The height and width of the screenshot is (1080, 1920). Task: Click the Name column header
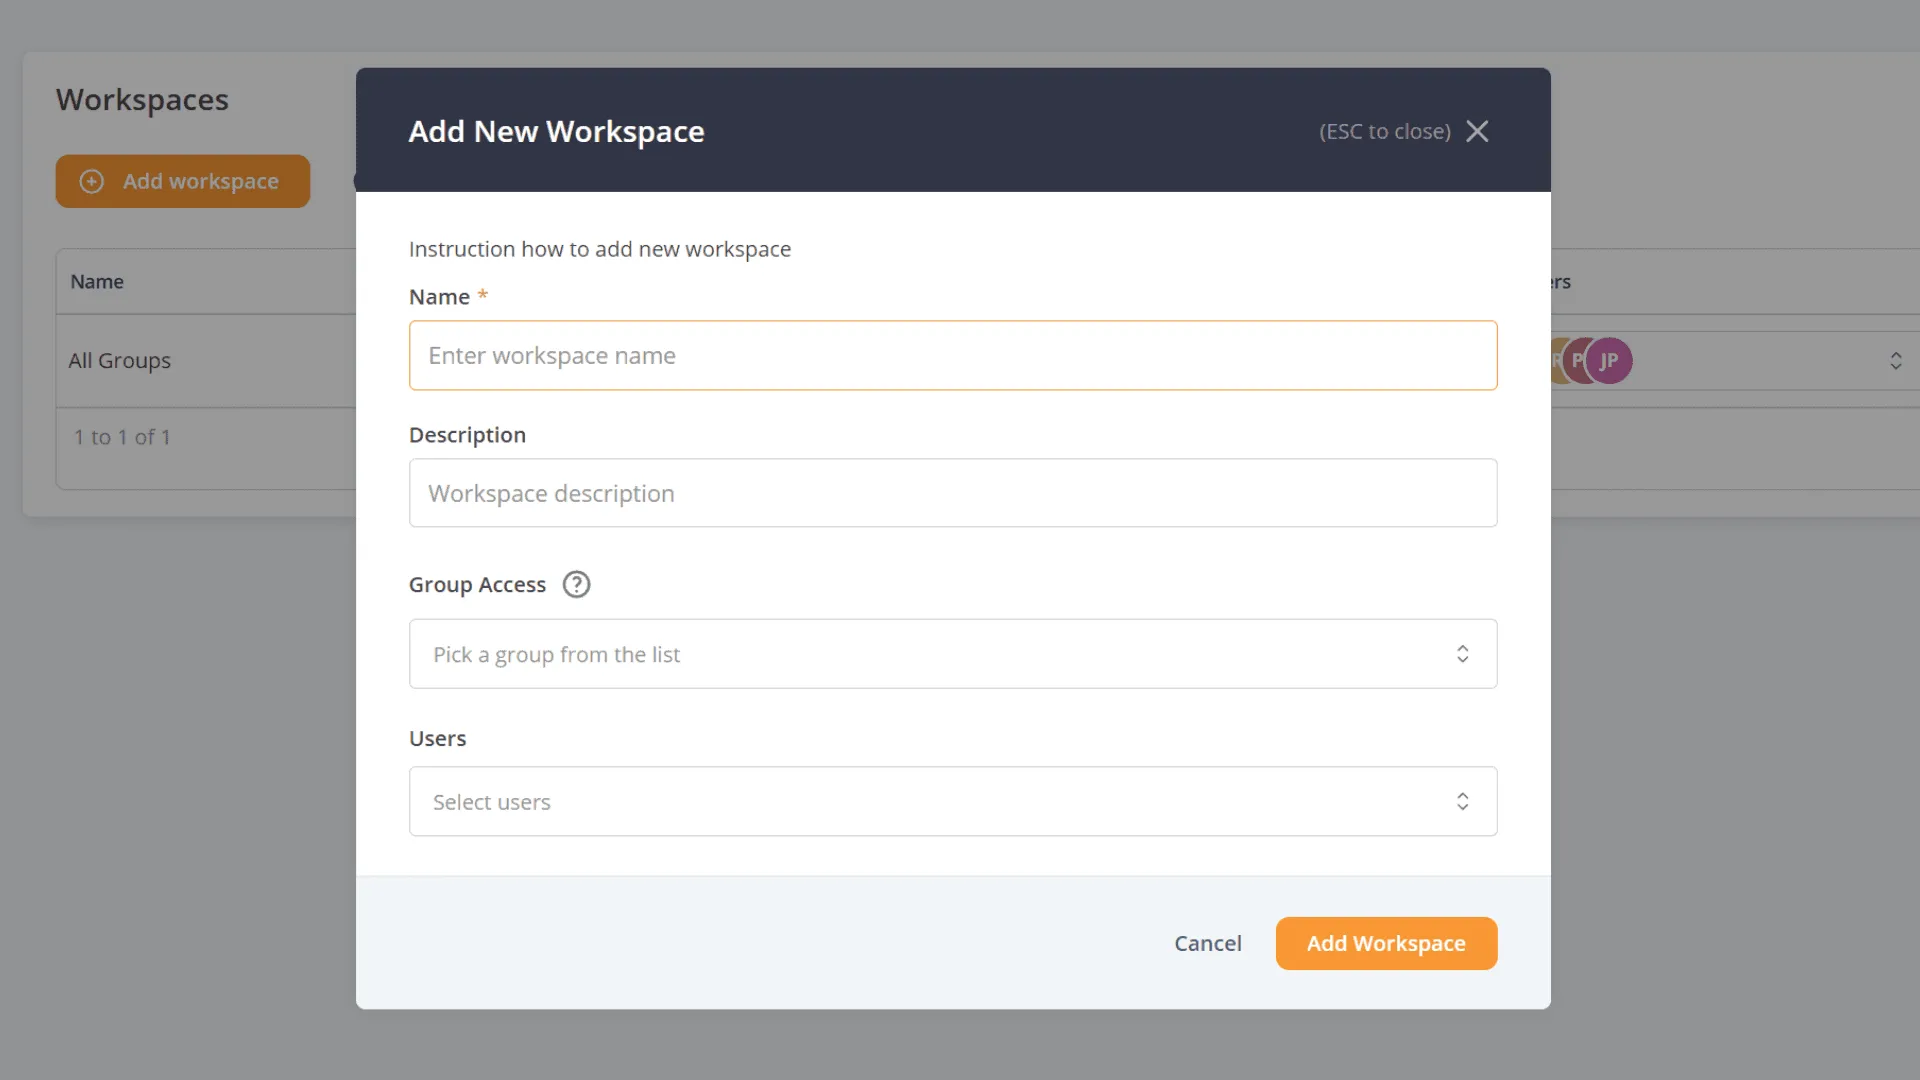[97, 281]
